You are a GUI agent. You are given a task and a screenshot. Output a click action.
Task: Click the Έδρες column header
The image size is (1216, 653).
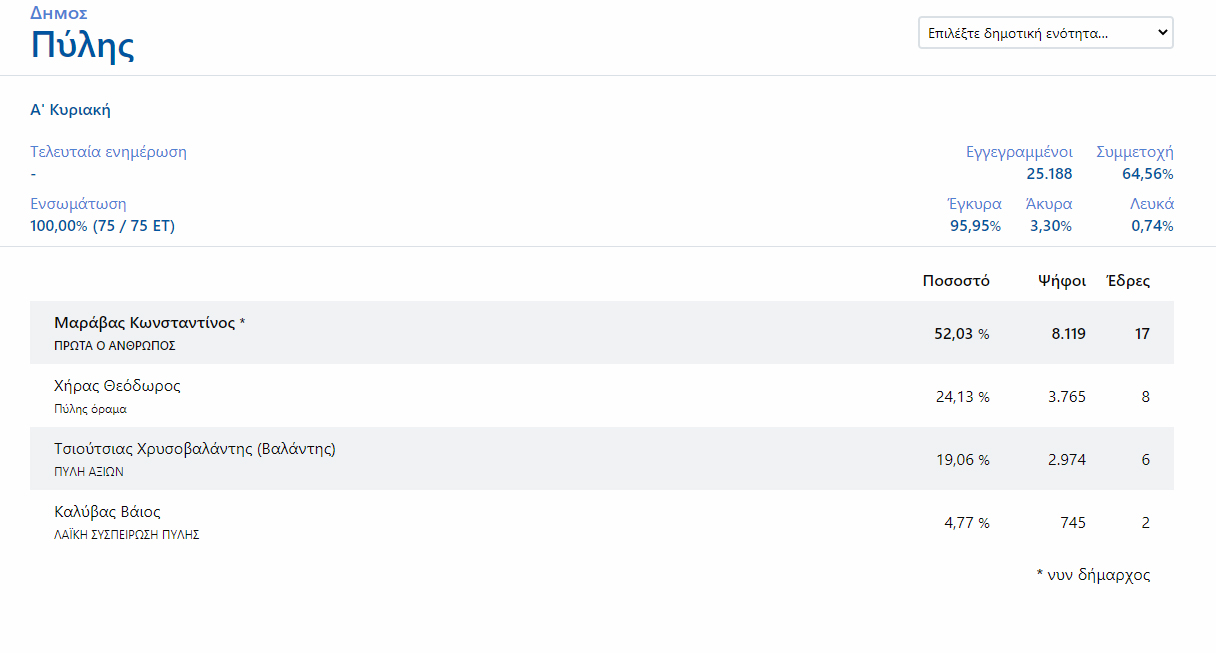1128,281
